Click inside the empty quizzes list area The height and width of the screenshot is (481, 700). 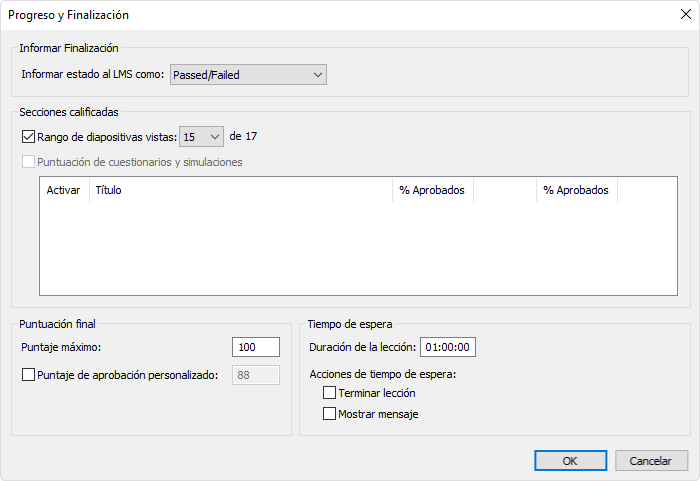pyautogui.click(x=358, y=248)
